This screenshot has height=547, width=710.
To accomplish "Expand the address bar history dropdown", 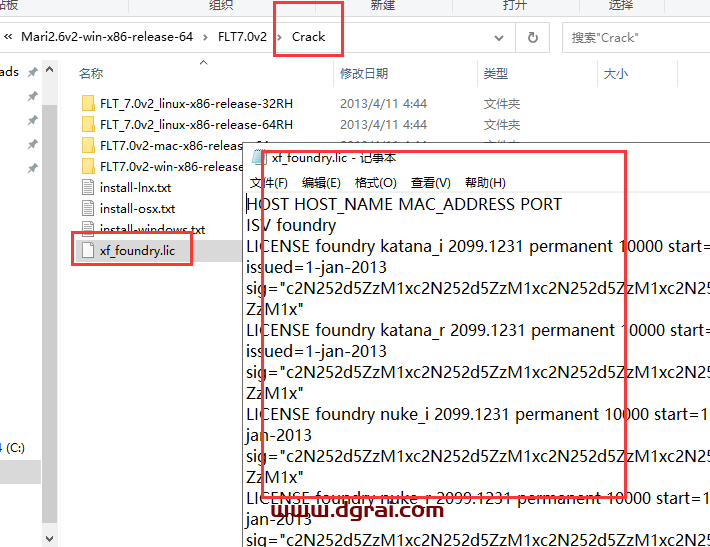I will [499, 38].
